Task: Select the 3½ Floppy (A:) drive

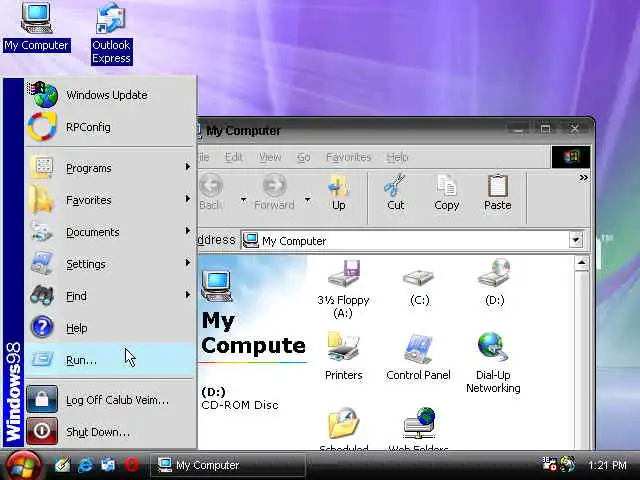Action: point(343,289)
